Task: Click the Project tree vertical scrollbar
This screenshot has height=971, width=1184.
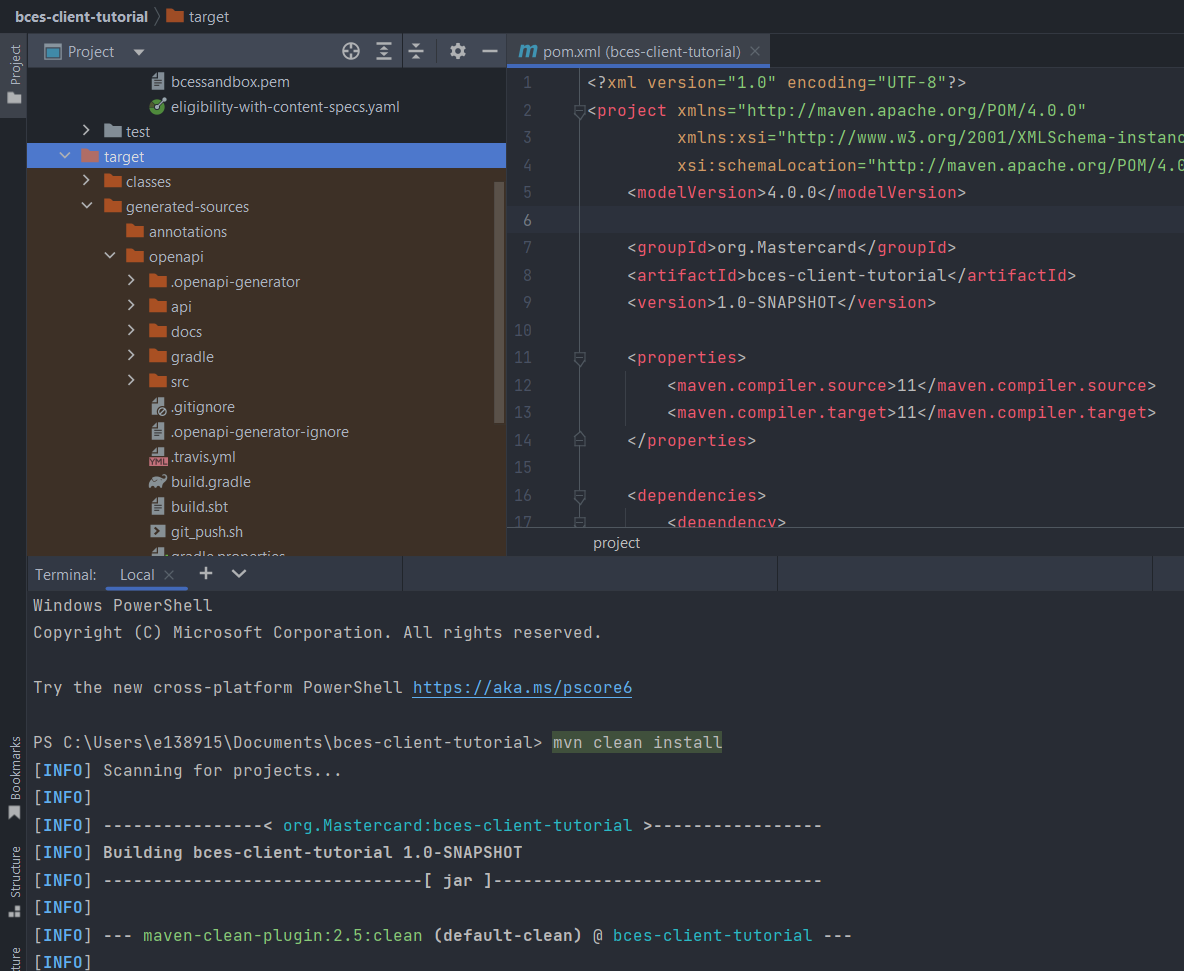Action: (x=499, y=300)
